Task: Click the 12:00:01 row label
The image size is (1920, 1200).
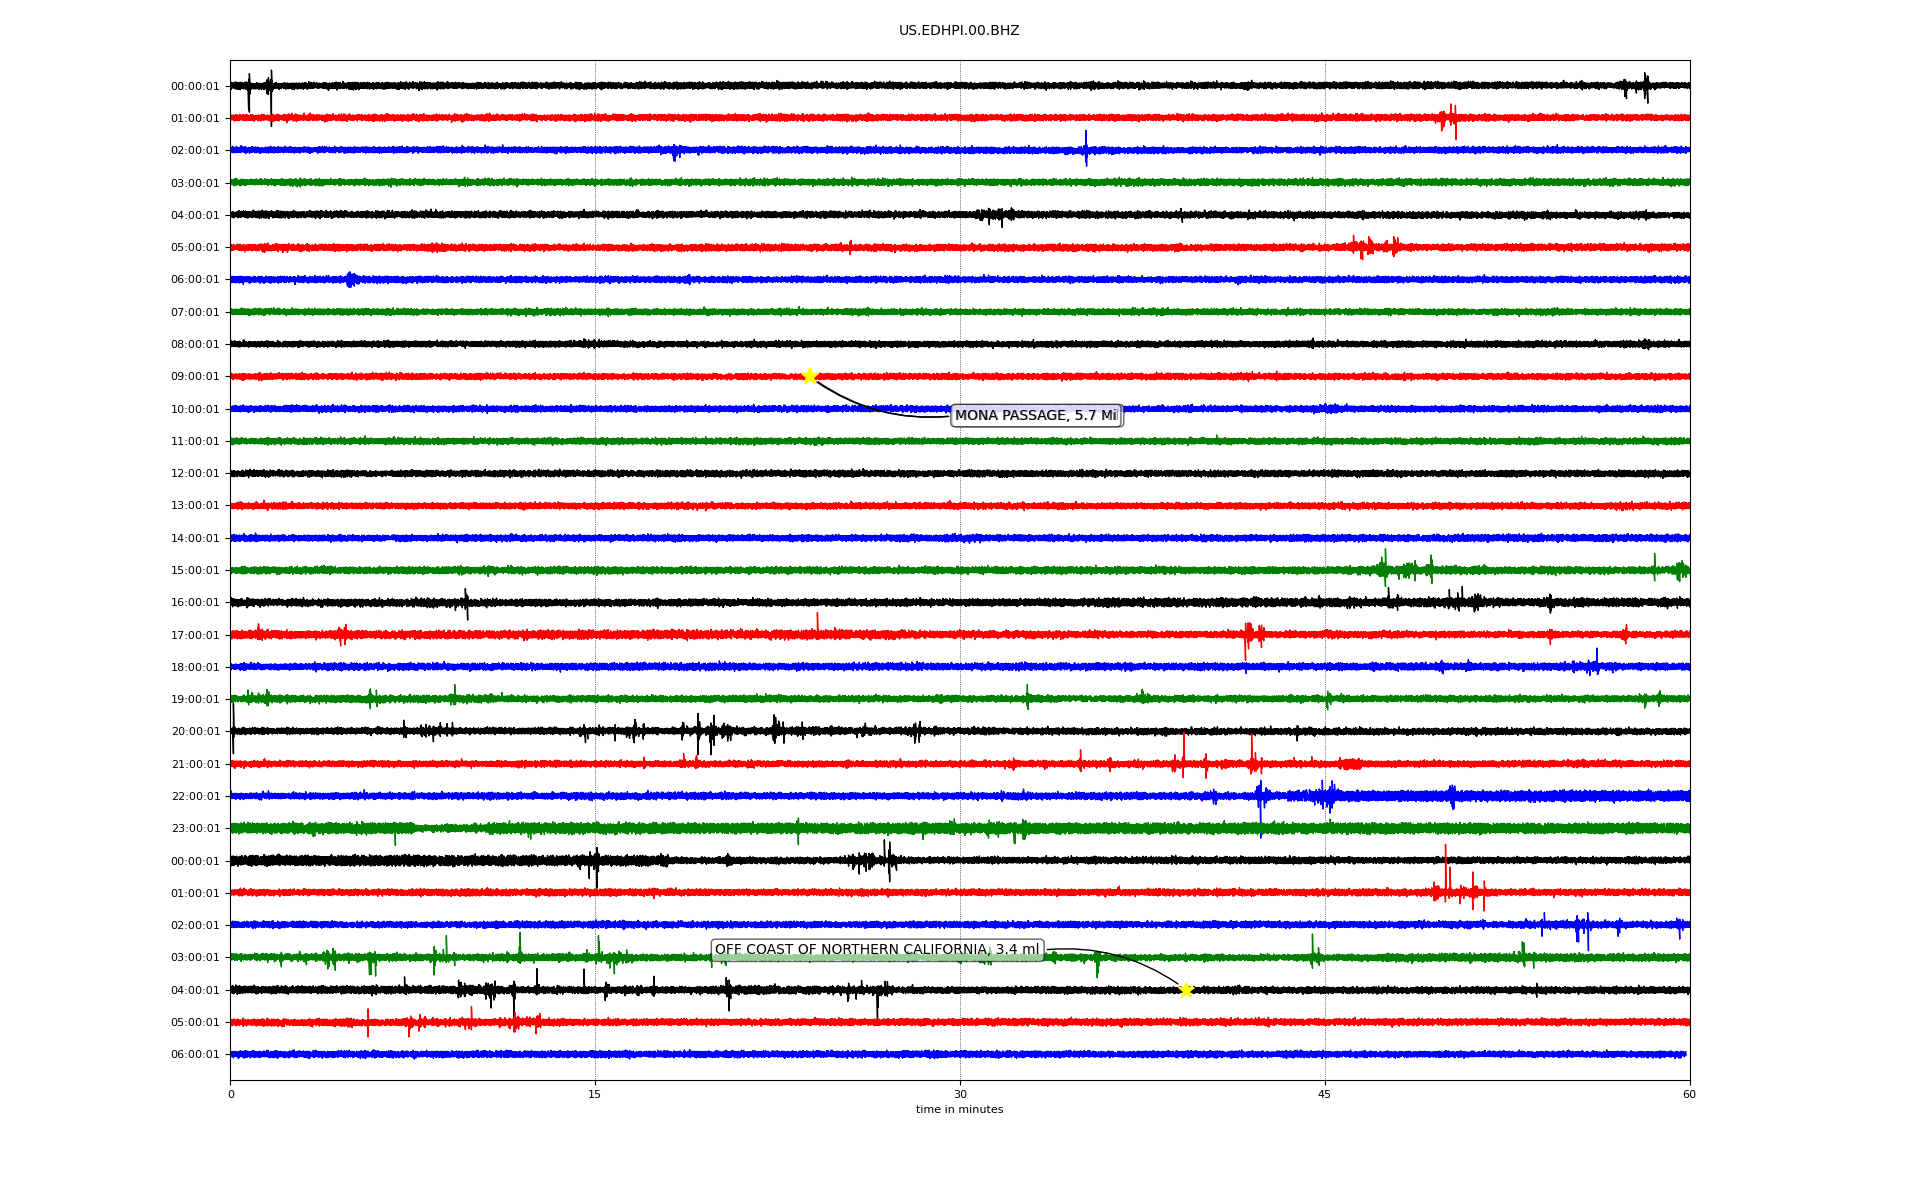Action: pos(195,474)
